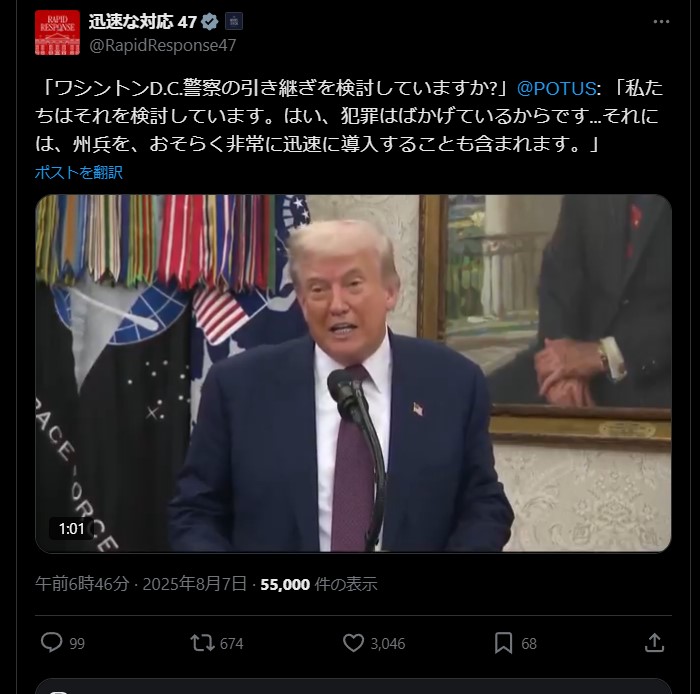Click the affiliation badge beside the verified check
The height and width of the screenshot is (694, 700).
234,21
